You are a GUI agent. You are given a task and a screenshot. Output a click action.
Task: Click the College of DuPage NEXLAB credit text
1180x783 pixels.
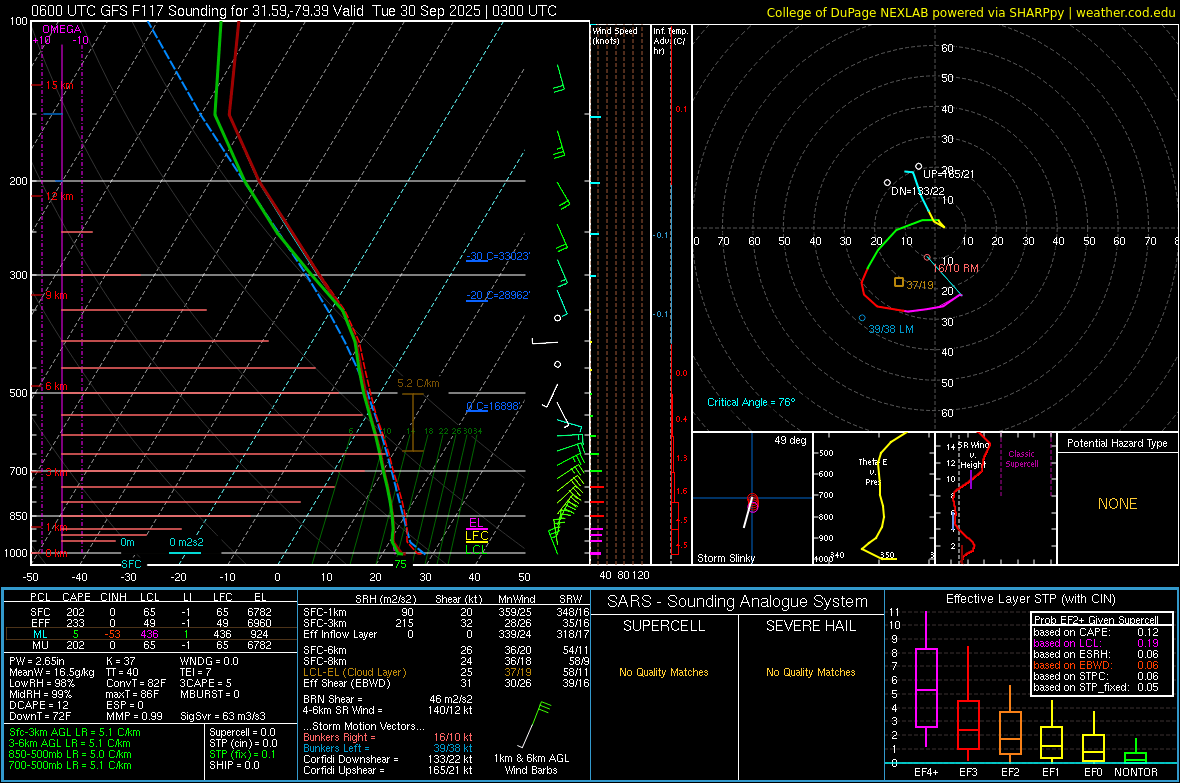point(971,12)
